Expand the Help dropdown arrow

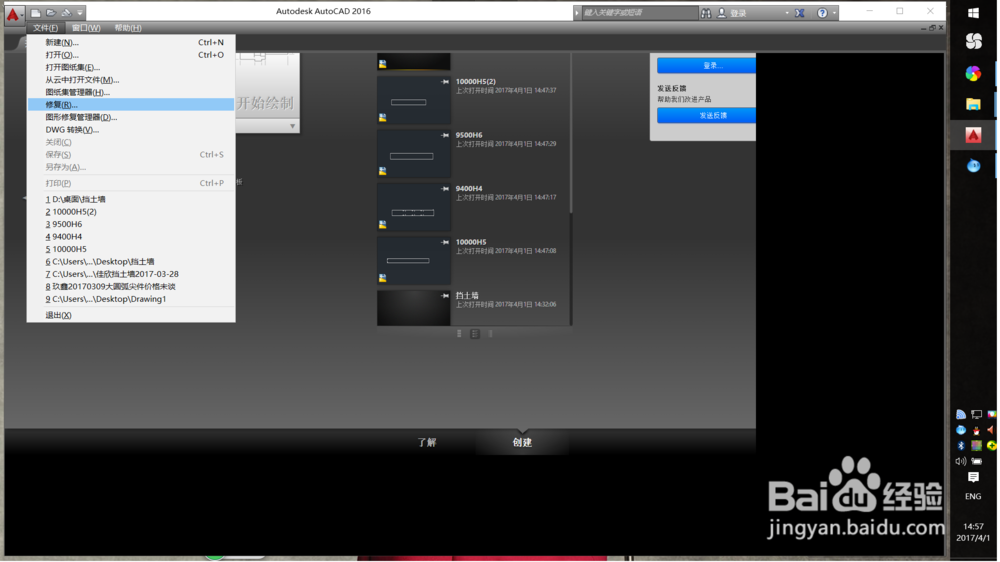[834, 13]
